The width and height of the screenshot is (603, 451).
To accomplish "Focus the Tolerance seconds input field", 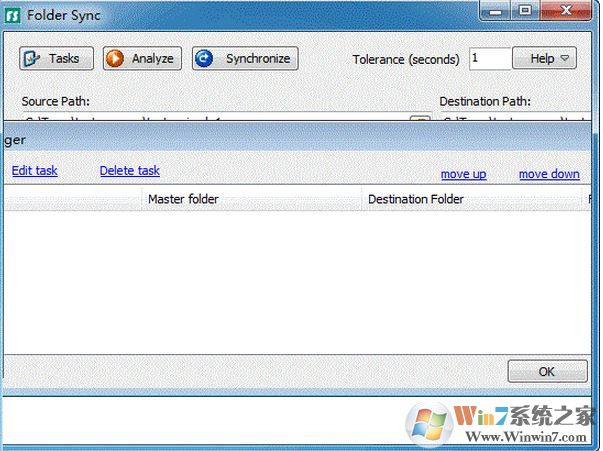I will 490,58.
